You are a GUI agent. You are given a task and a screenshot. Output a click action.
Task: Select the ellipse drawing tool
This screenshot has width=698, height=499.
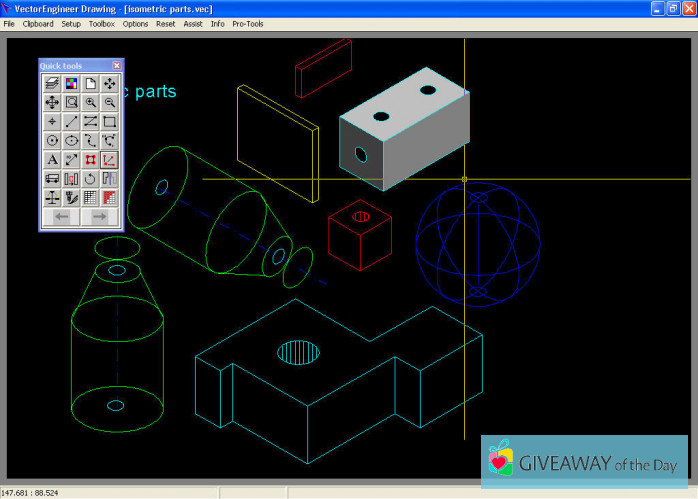(71, 140)
